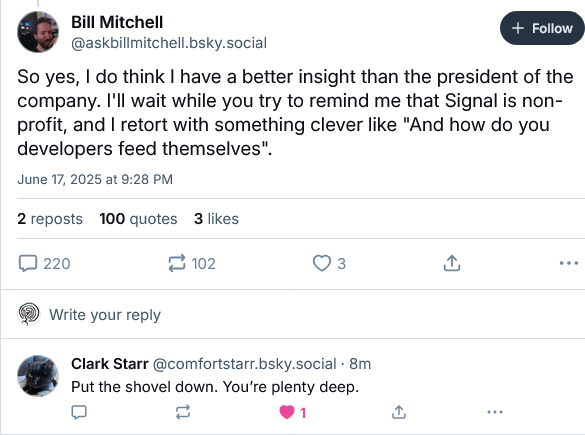Share Bill Mitchell's post via upload icon

tap(452, 263)
